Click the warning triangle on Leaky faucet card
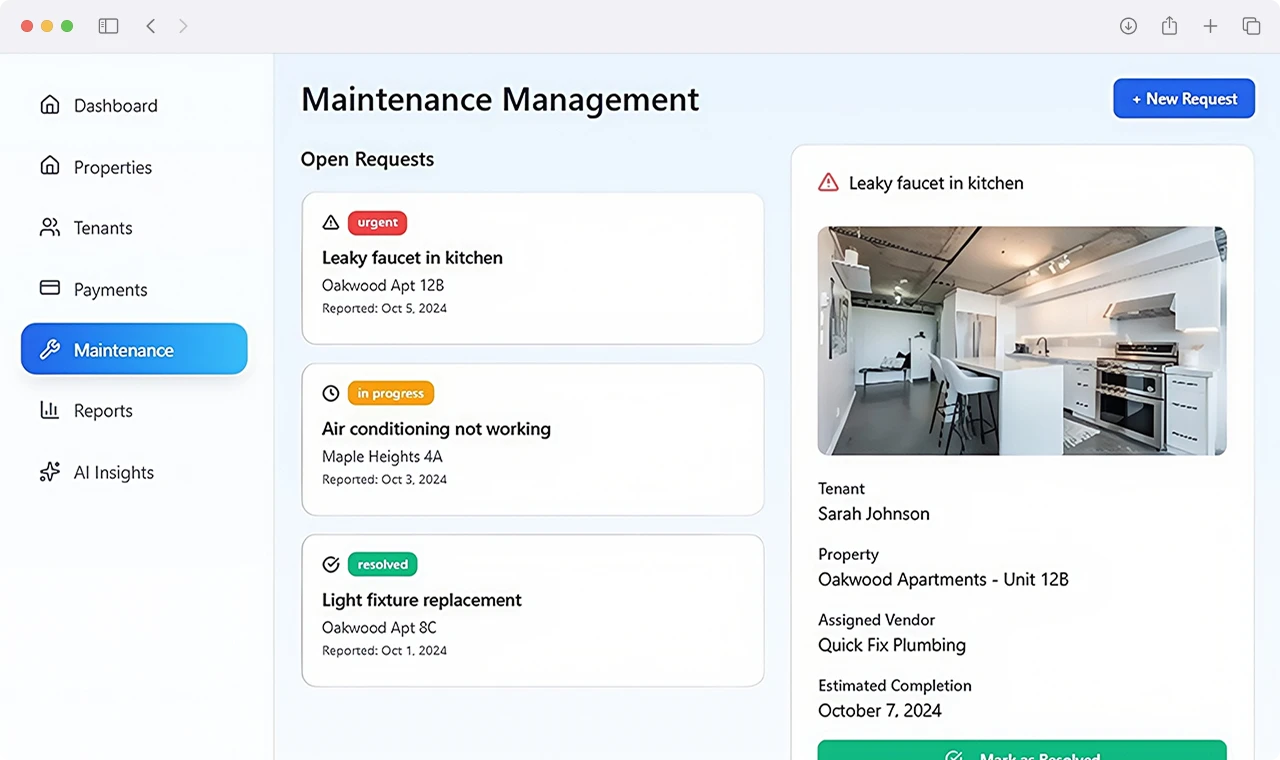 (x=331, y=222)
